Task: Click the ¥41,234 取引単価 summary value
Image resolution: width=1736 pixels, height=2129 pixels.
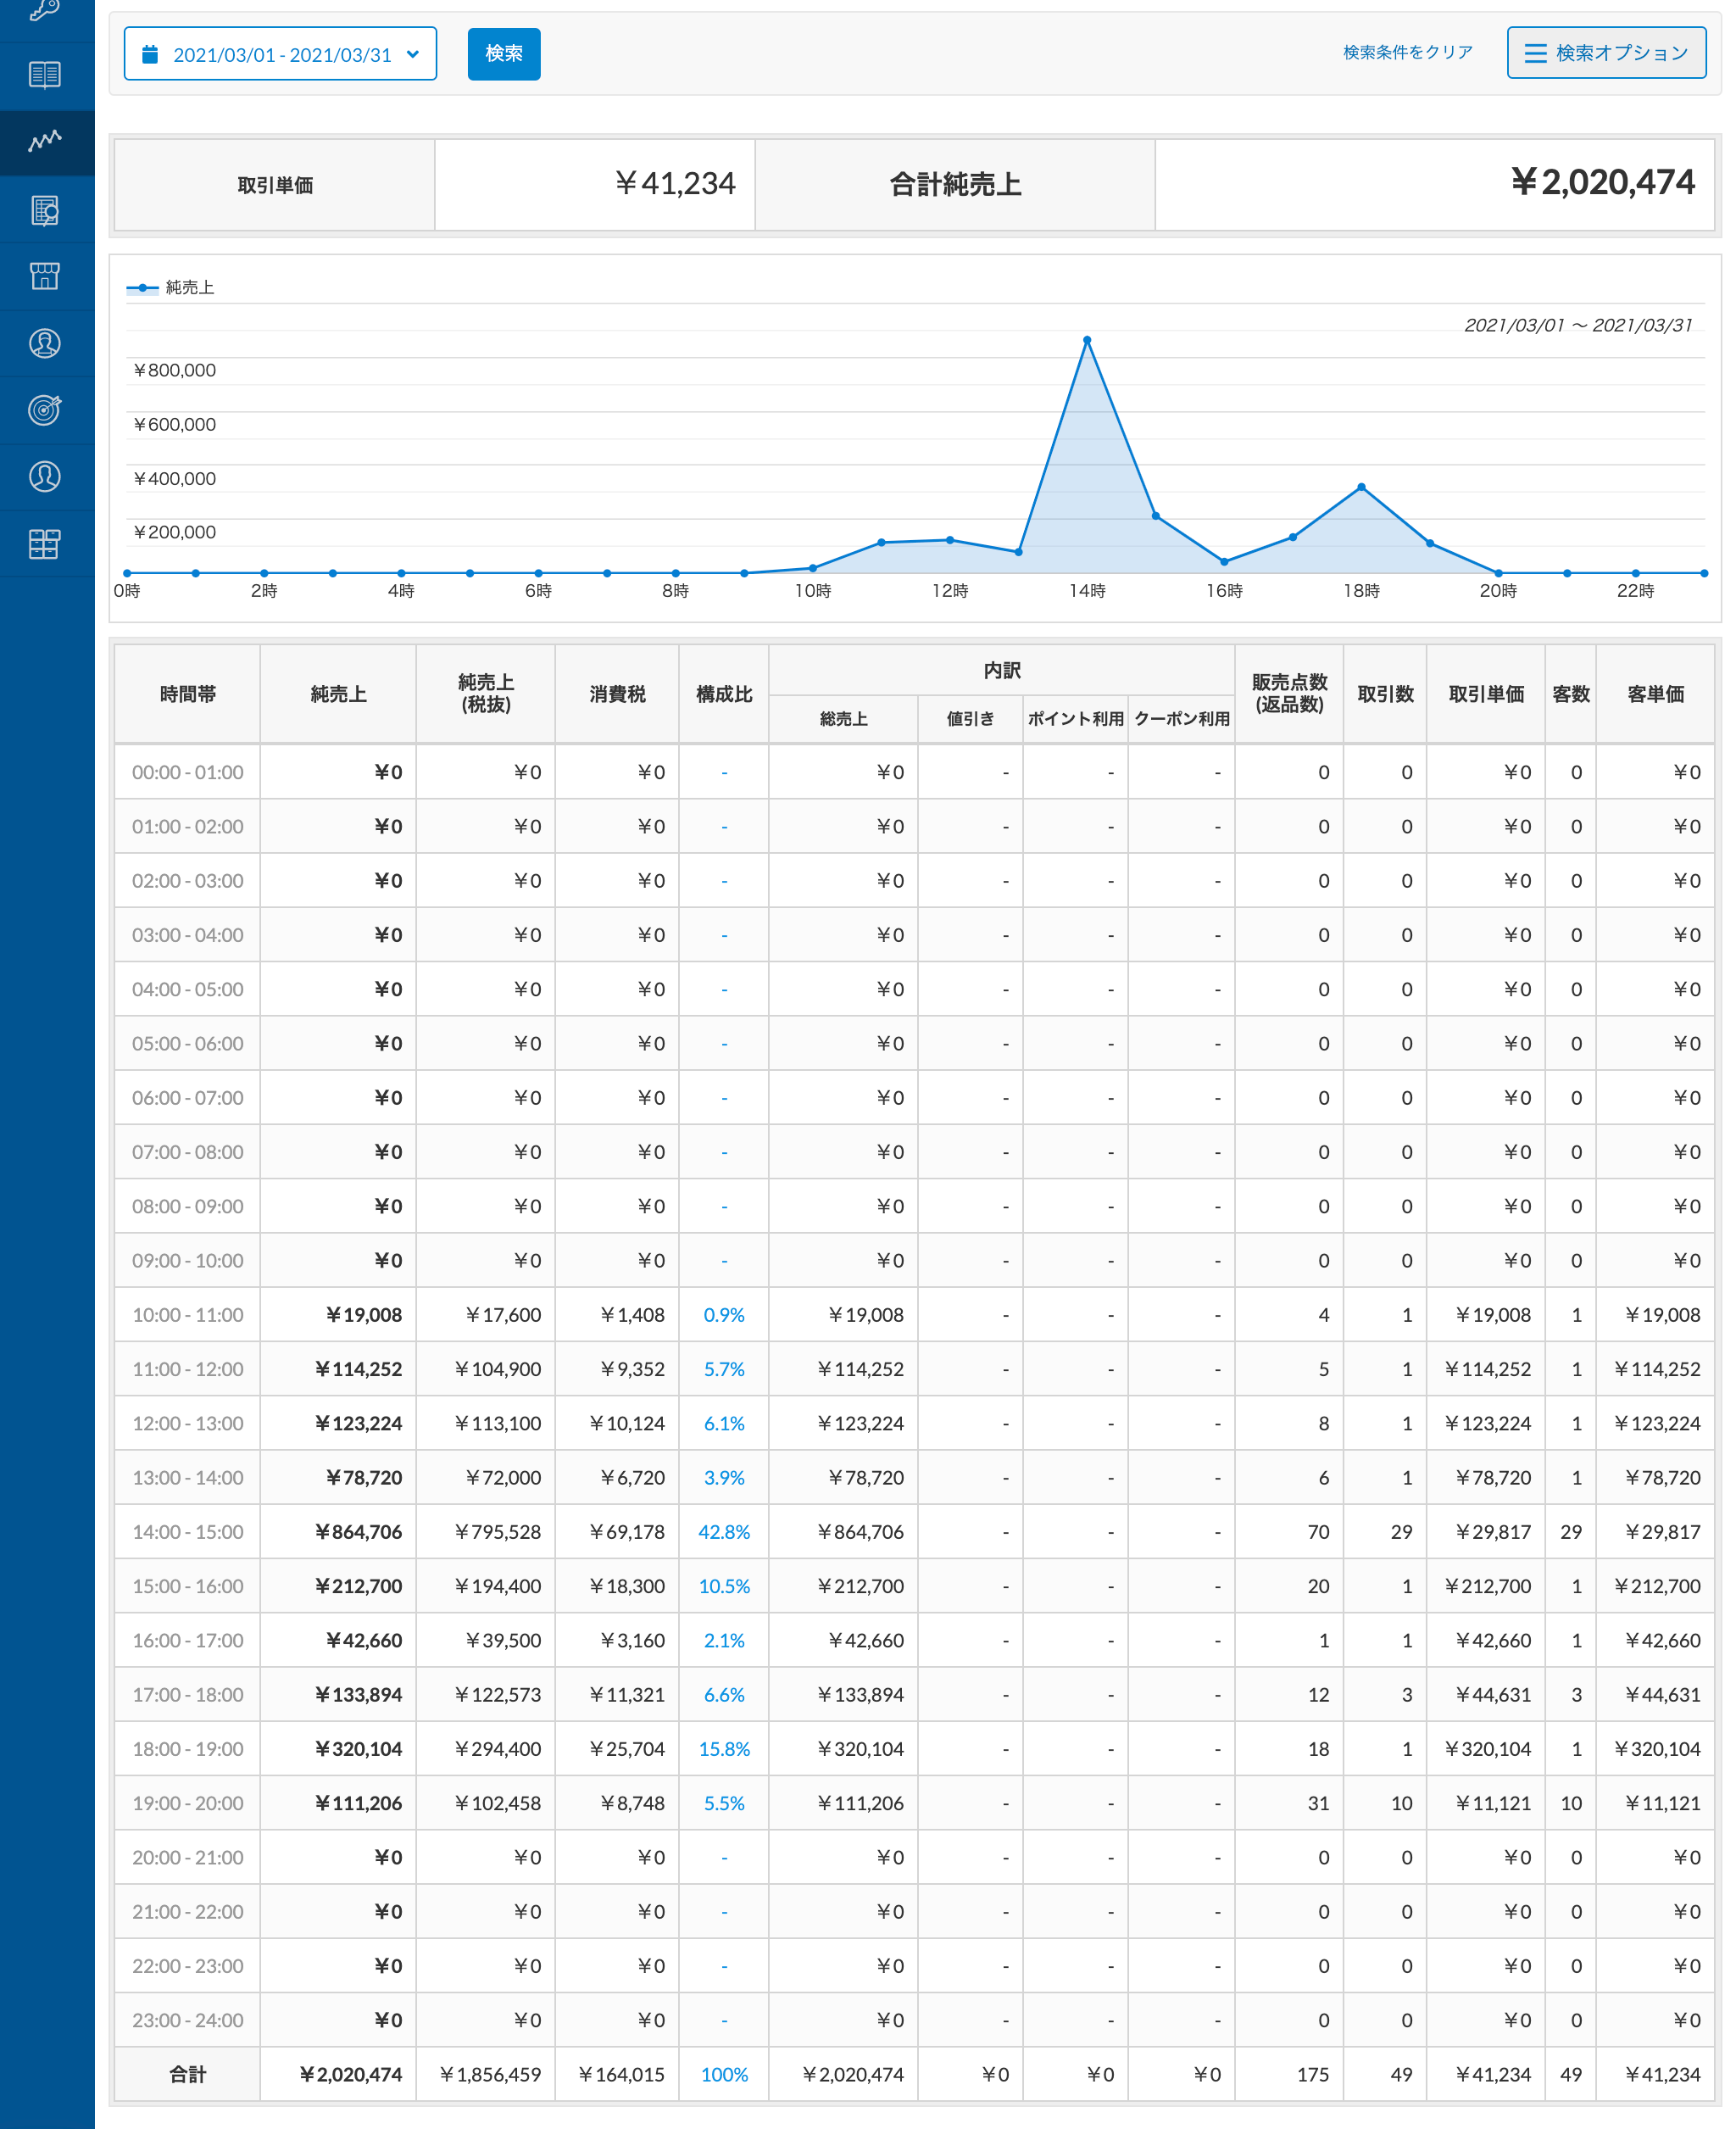Action: click(675, 184)
